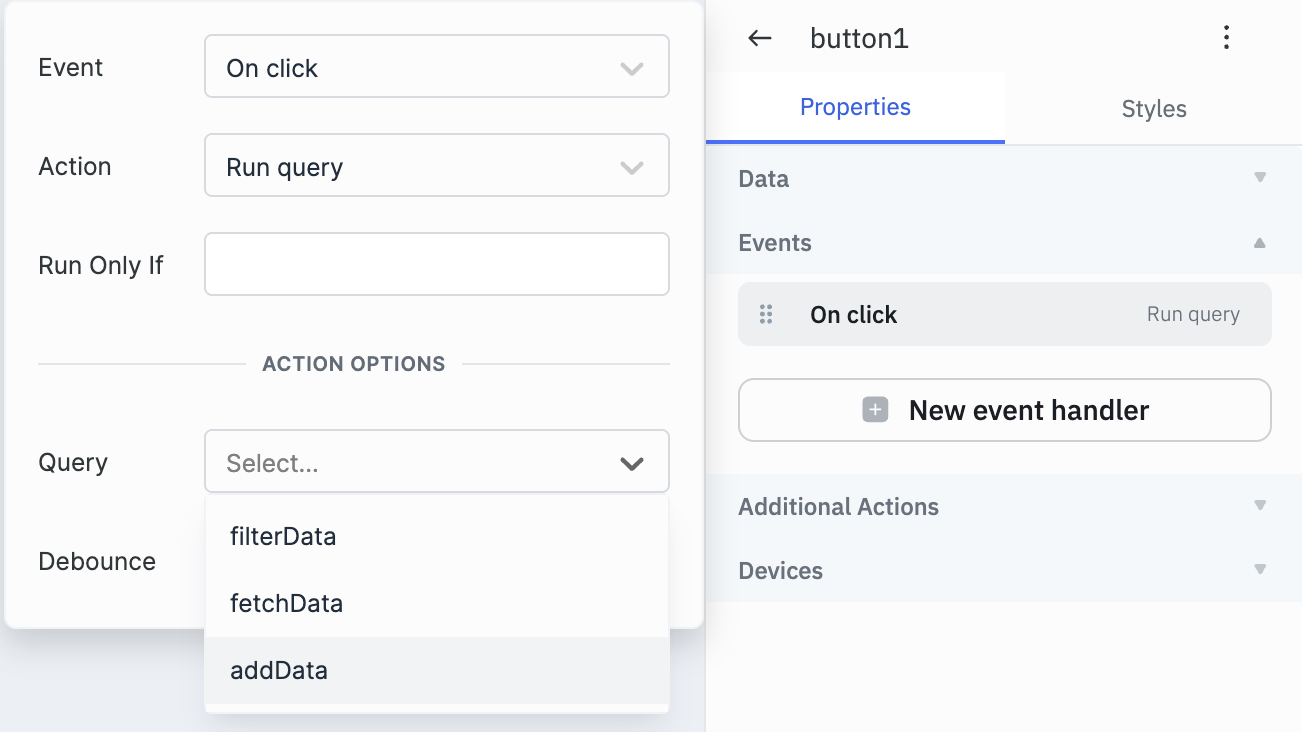Click the Run Only If input field

point(436,265)
